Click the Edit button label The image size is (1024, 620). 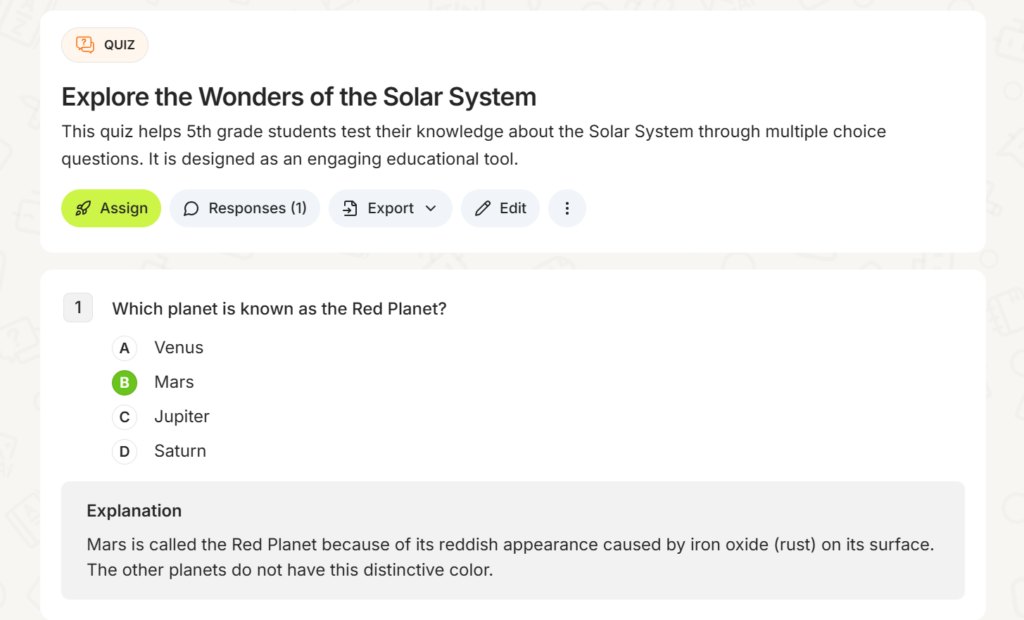click(513, 208)
